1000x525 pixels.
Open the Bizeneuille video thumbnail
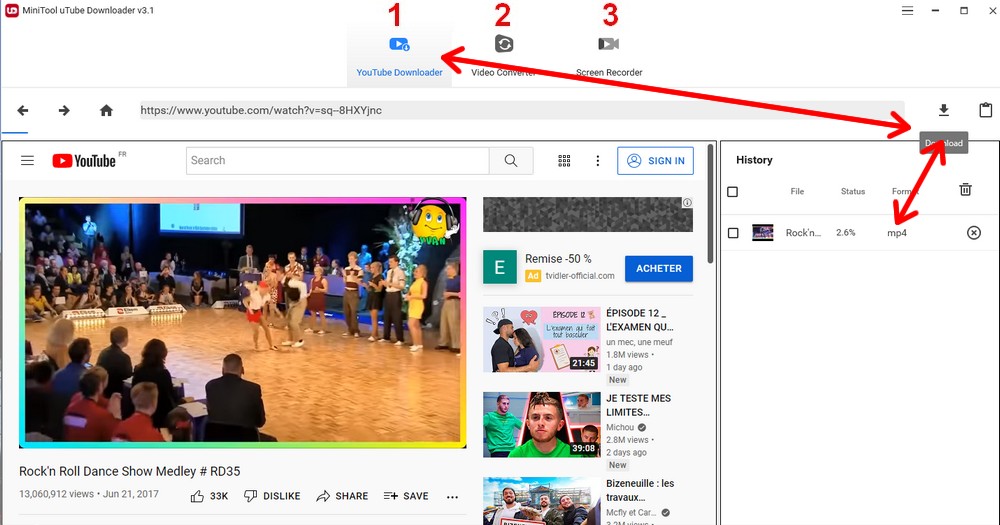[x=541, y=501]
